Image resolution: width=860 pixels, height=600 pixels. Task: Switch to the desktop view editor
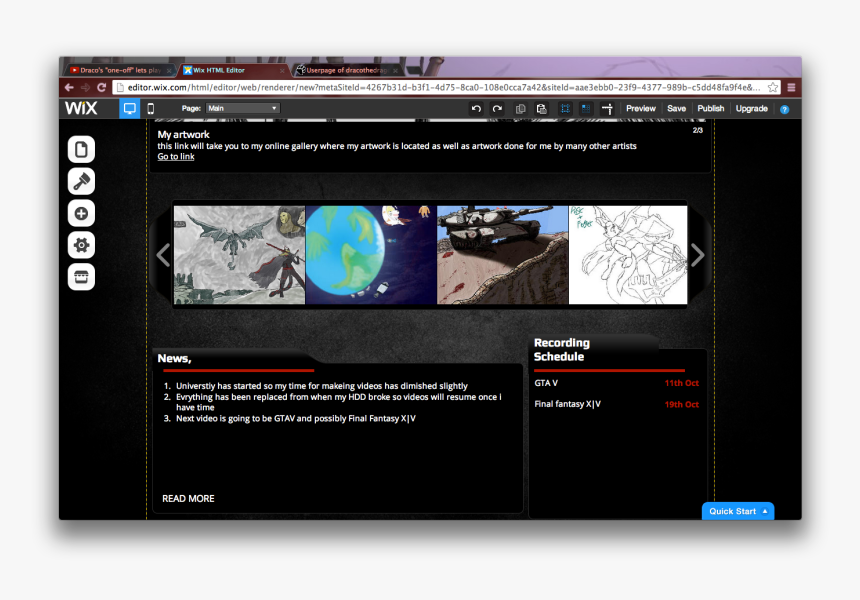pyautogui.click(x=129, y=109)
